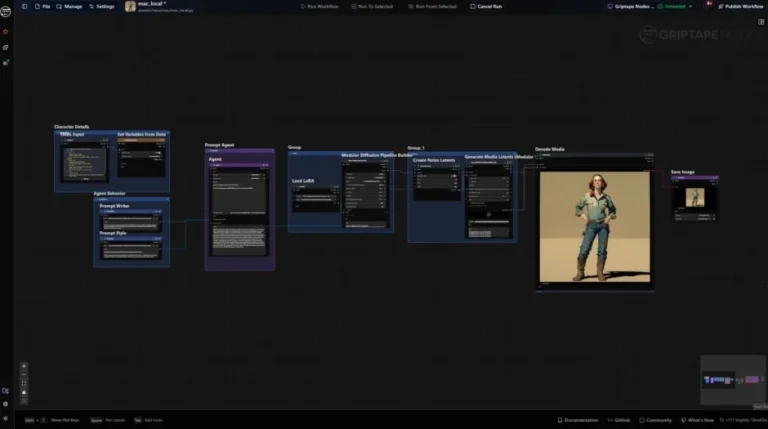The height and width of the screenshot is (429, 768).
Task: Click the mac_local workflow title
Action: point(151,3)
